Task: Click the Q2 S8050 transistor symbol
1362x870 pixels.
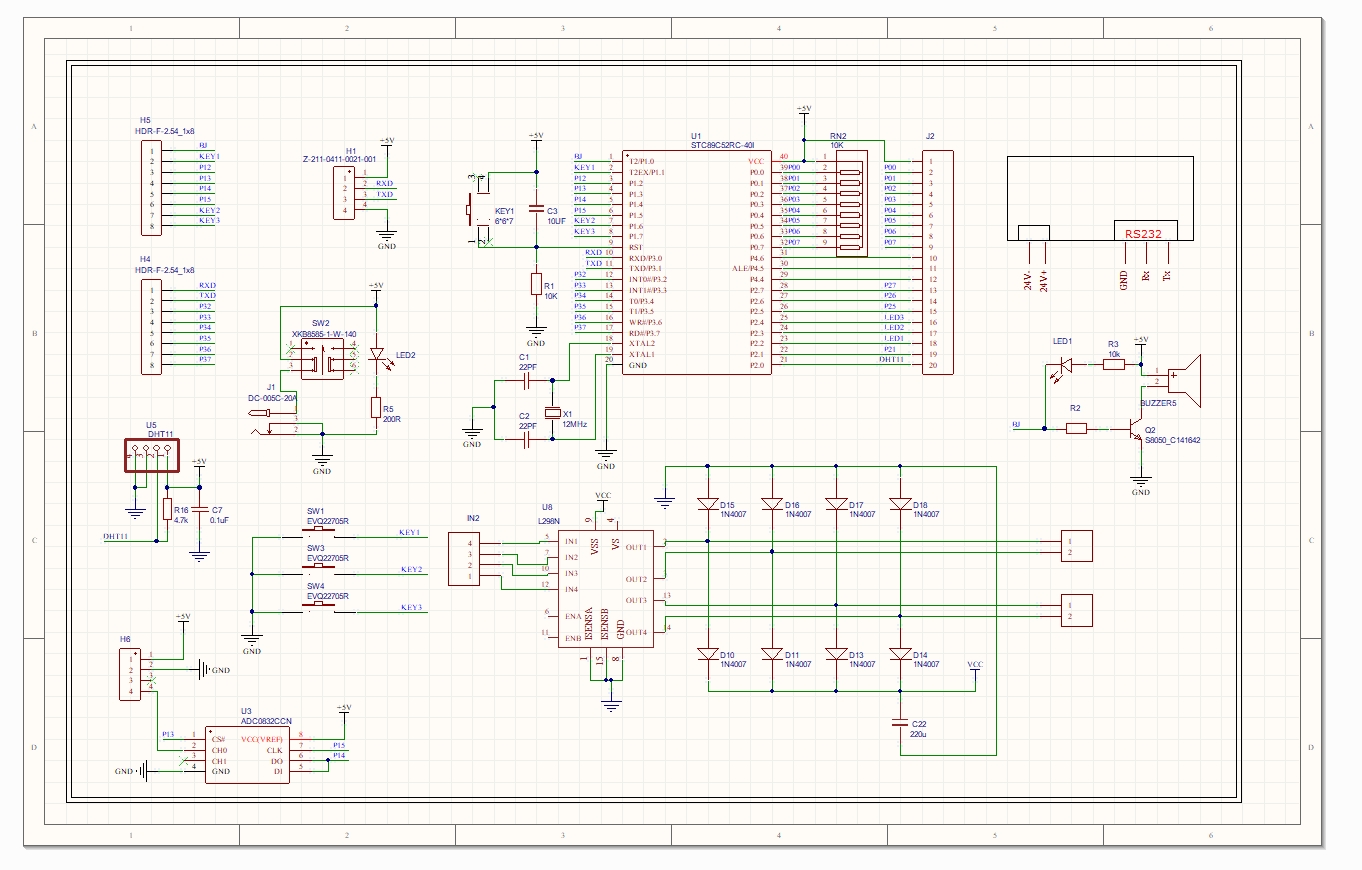Action: click(x=1135, y=429)
